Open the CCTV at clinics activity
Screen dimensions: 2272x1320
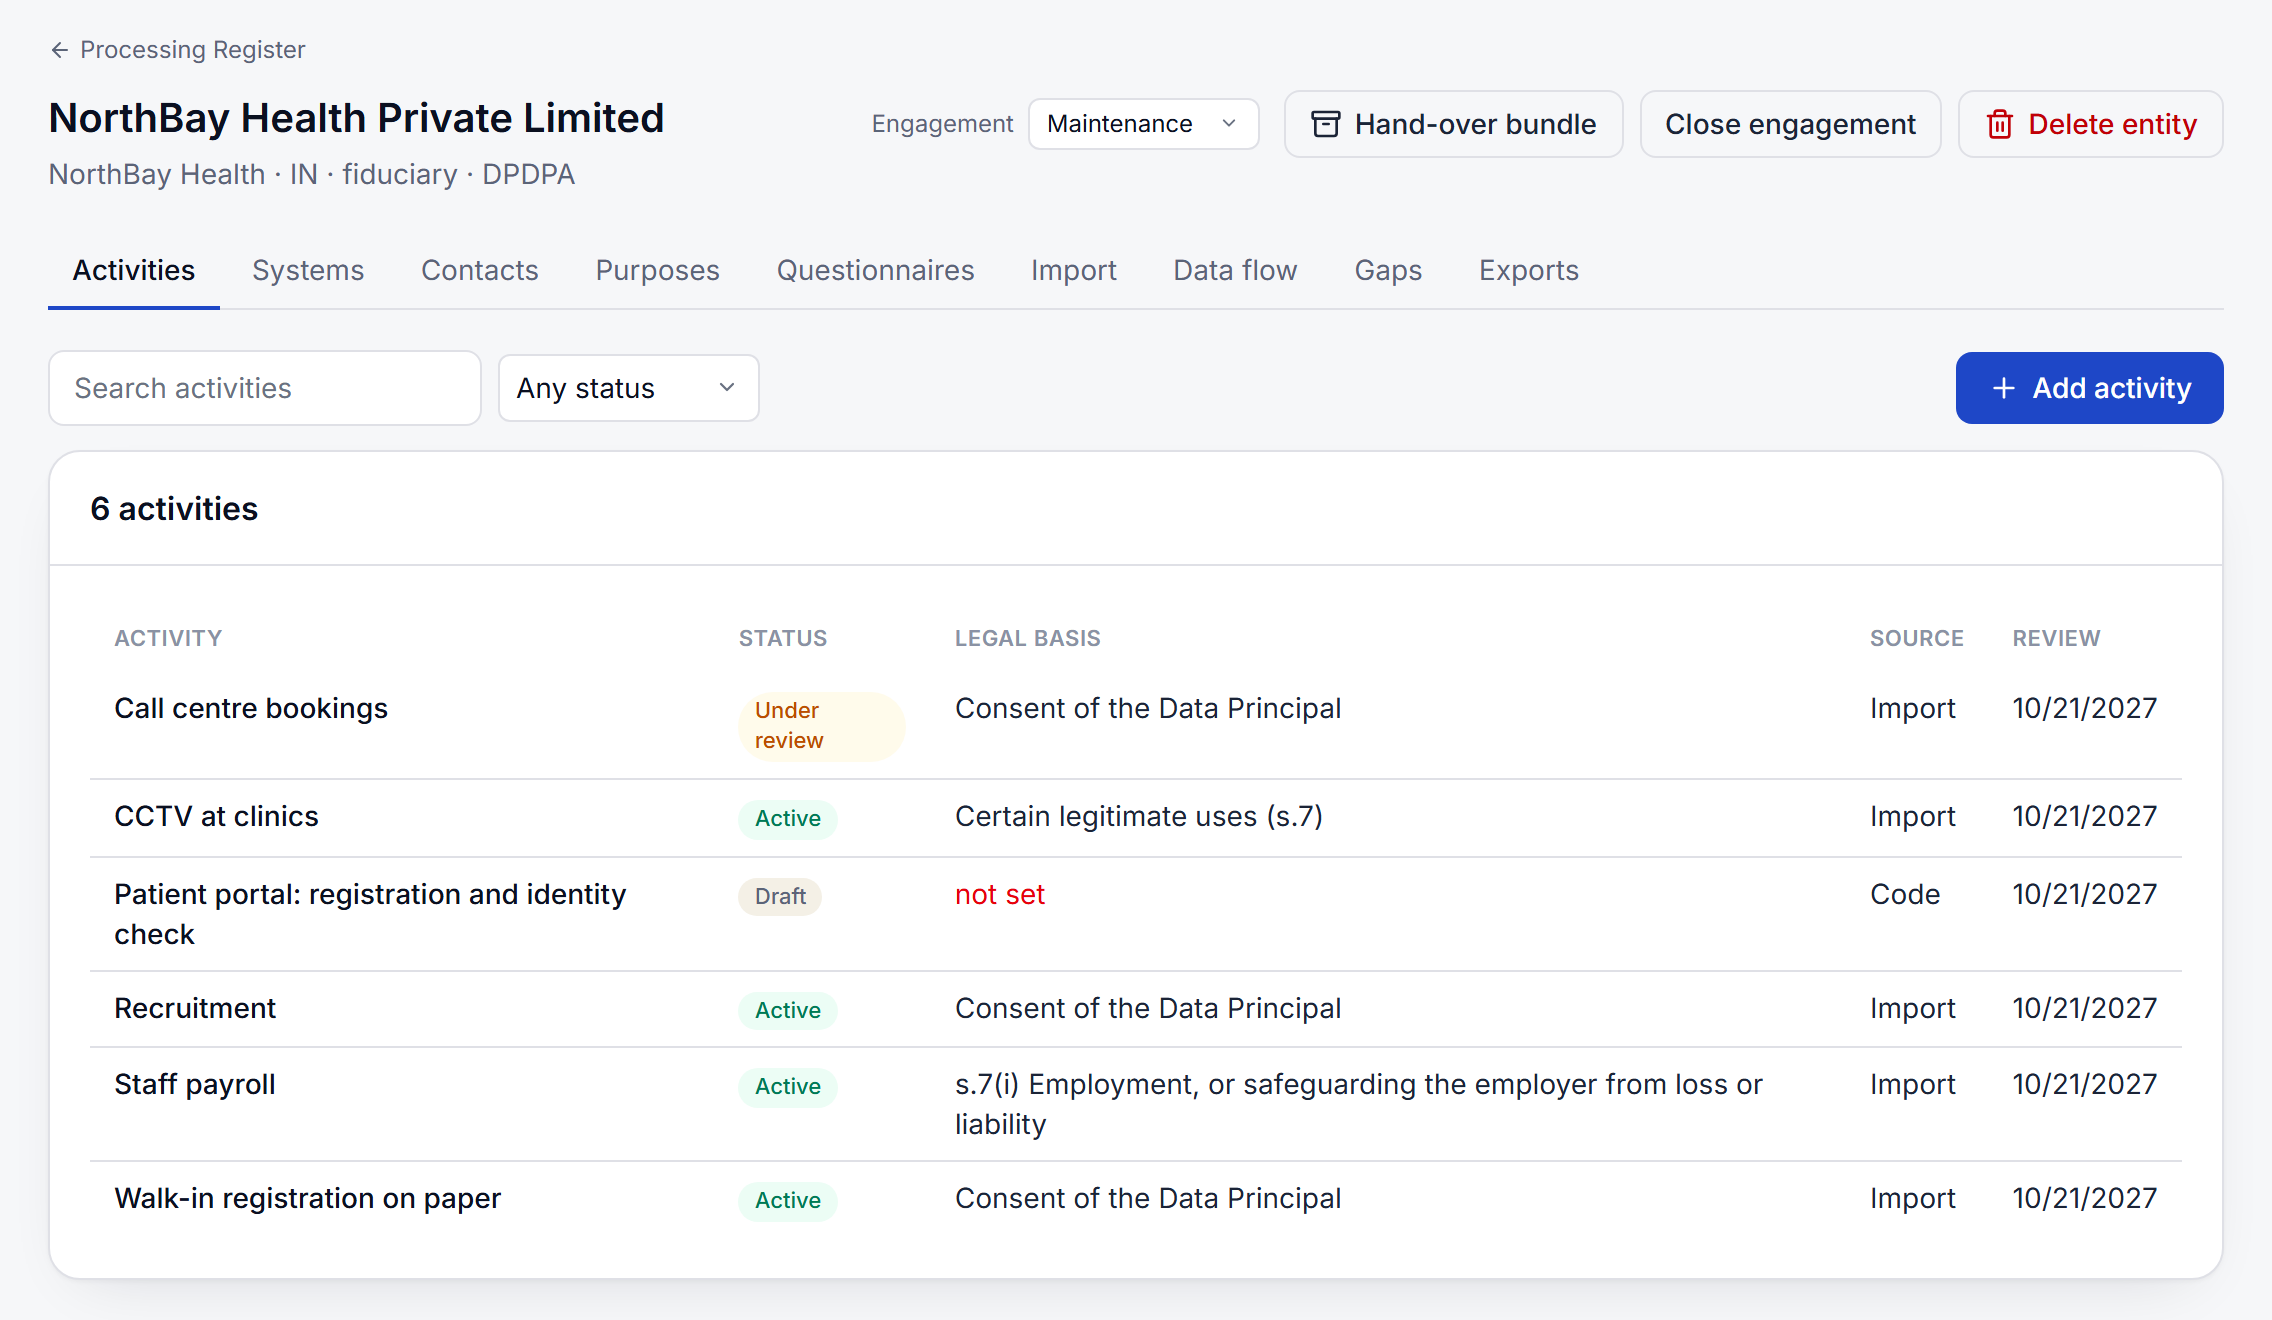pyautogui.click(x=216, y=816)
